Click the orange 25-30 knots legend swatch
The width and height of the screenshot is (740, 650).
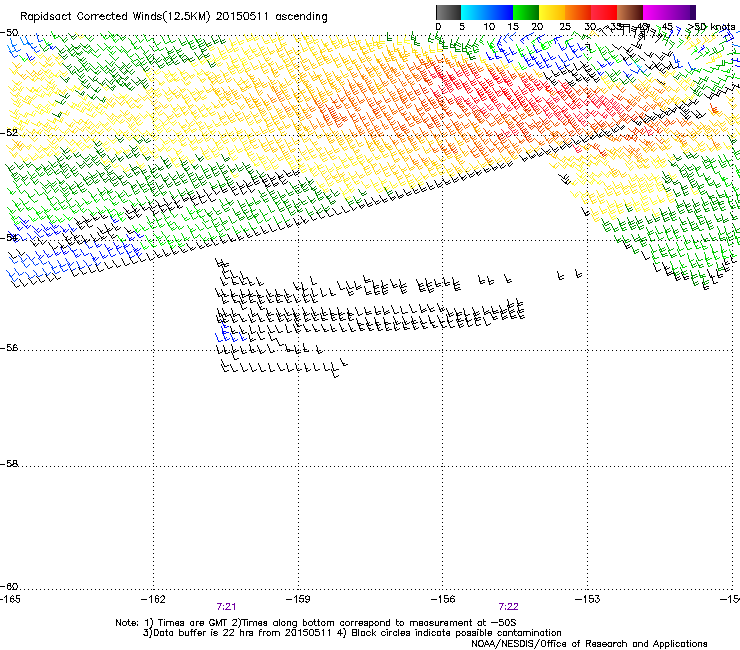[x=578, y=12]
